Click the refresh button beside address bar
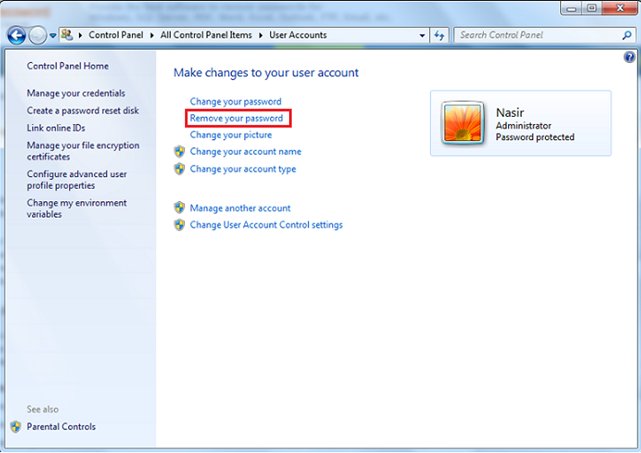The image size is (641, 453). [x=440, y=36]
